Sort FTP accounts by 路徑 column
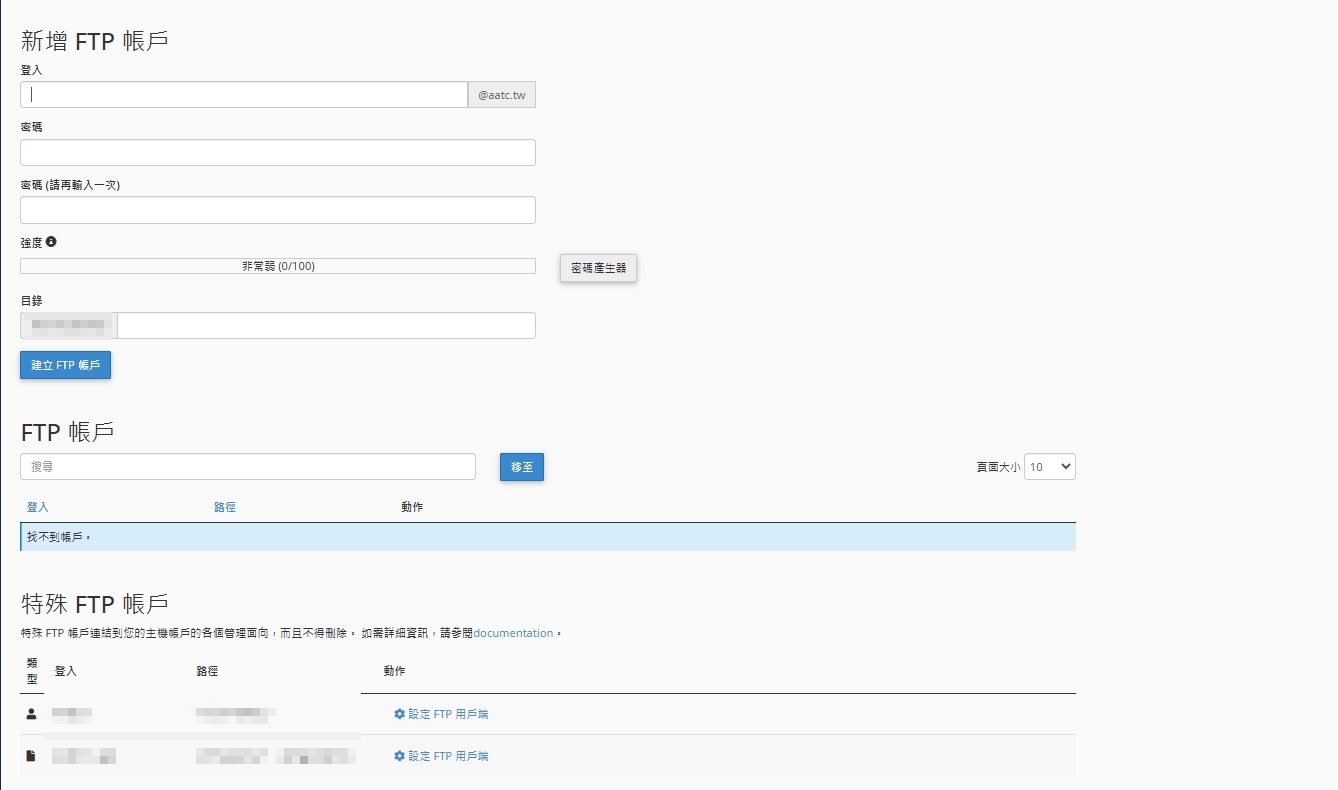 coord(225,507)
